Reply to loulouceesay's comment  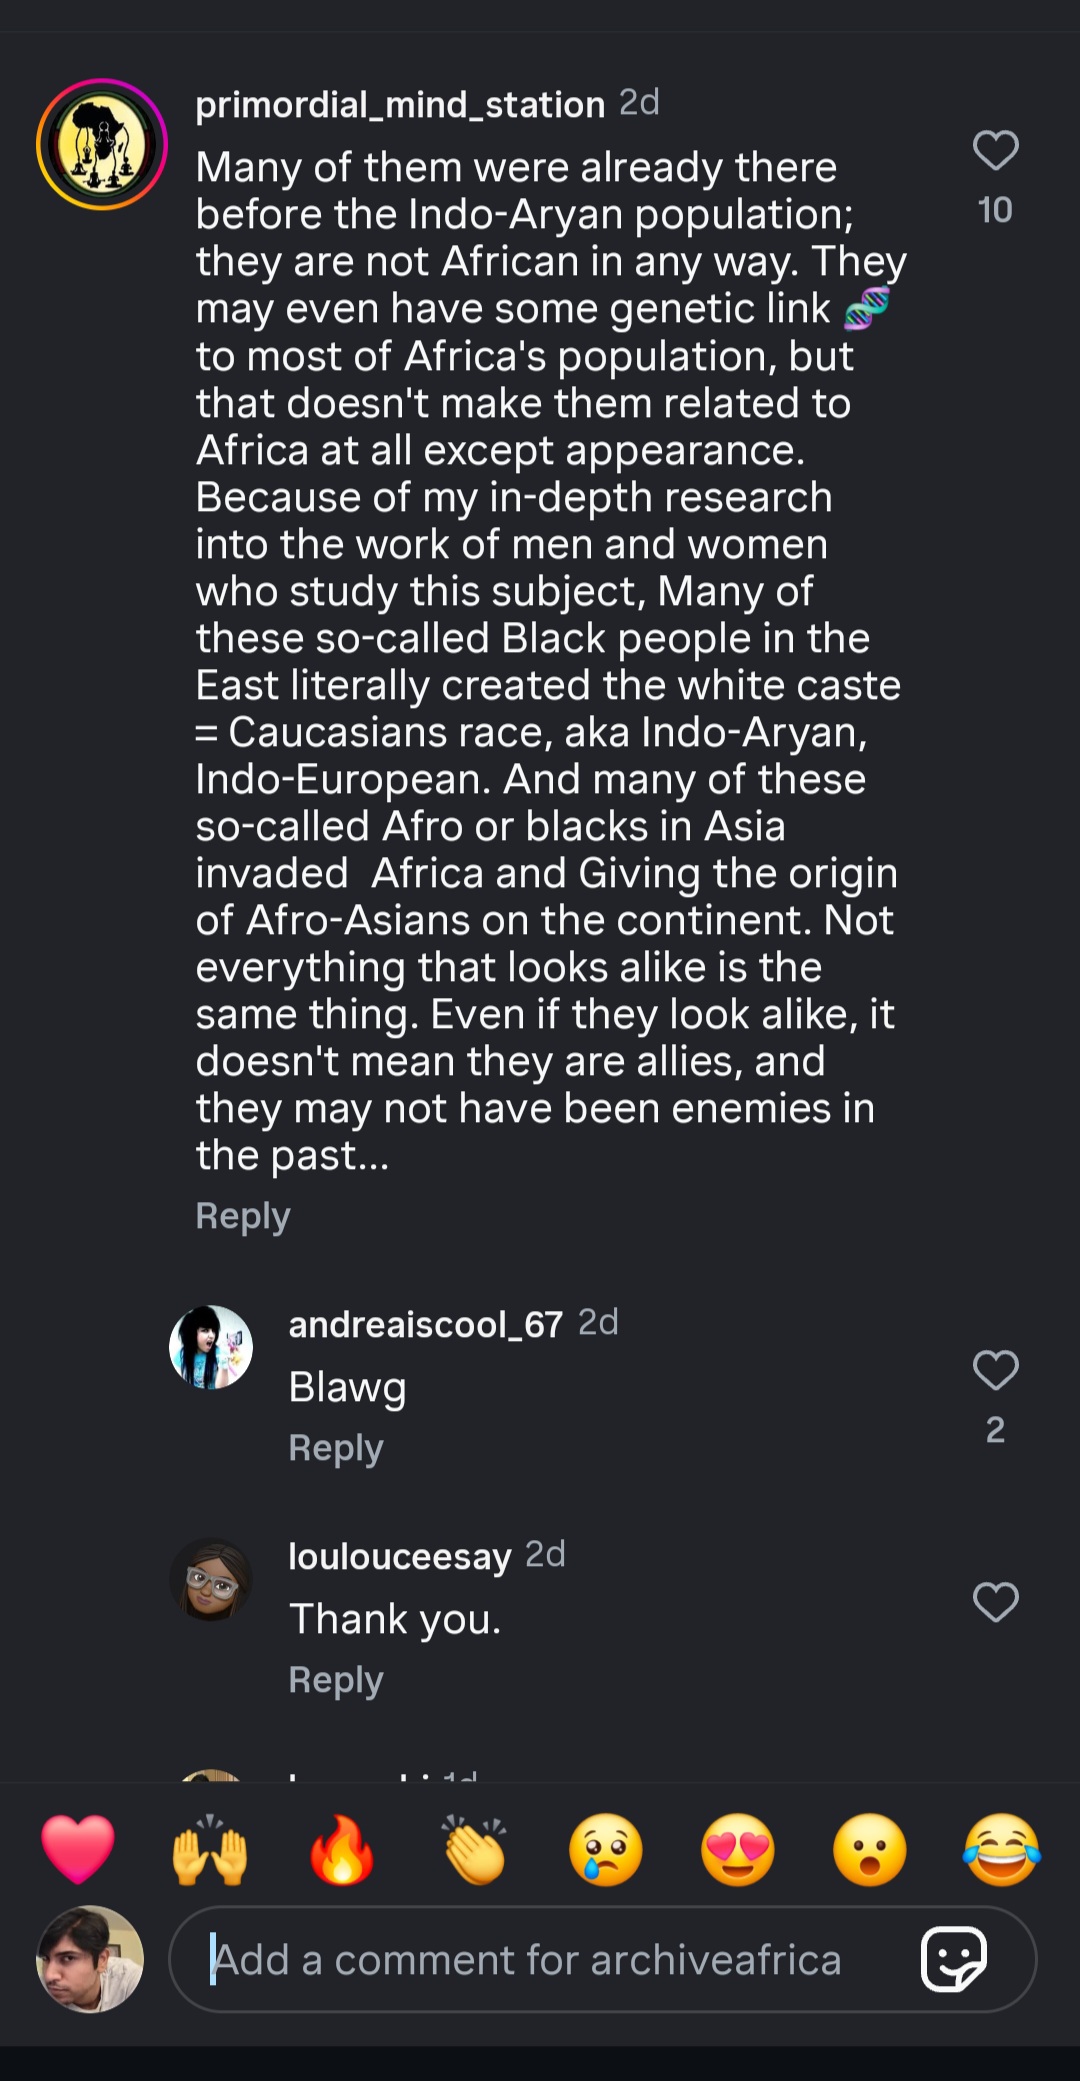pyautogui.click(x=336, y=1680)
